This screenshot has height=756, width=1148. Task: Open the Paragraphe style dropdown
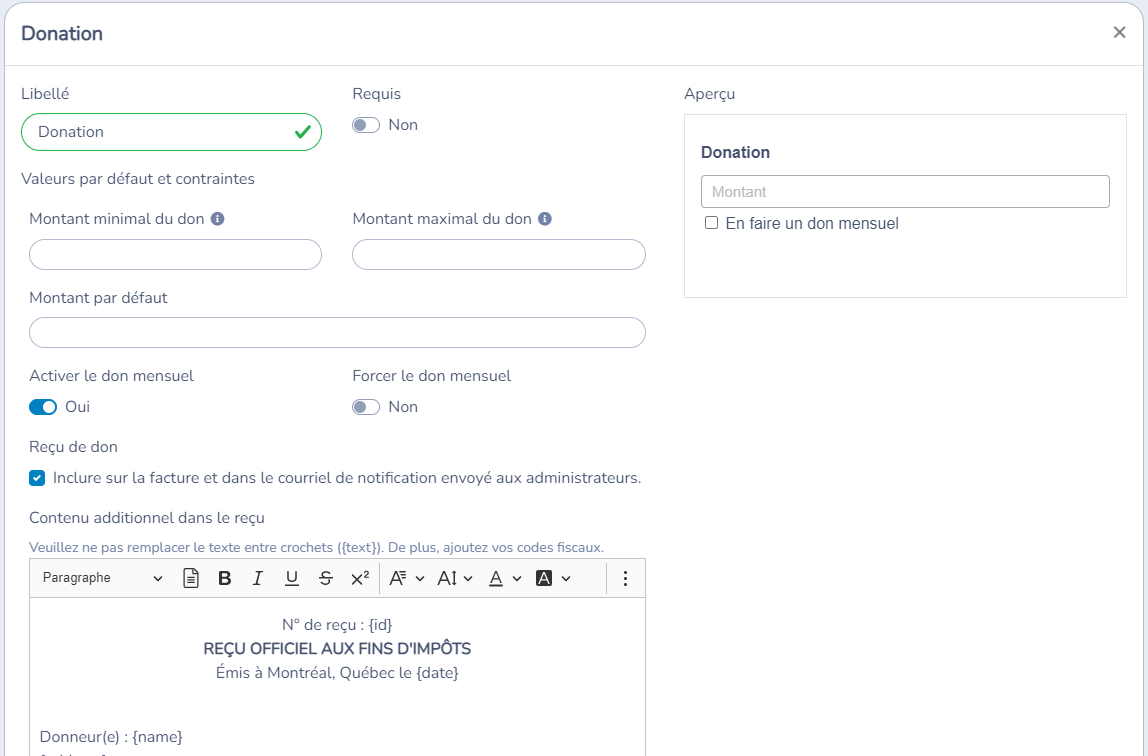pyautogui.click(x=102, y=578)
